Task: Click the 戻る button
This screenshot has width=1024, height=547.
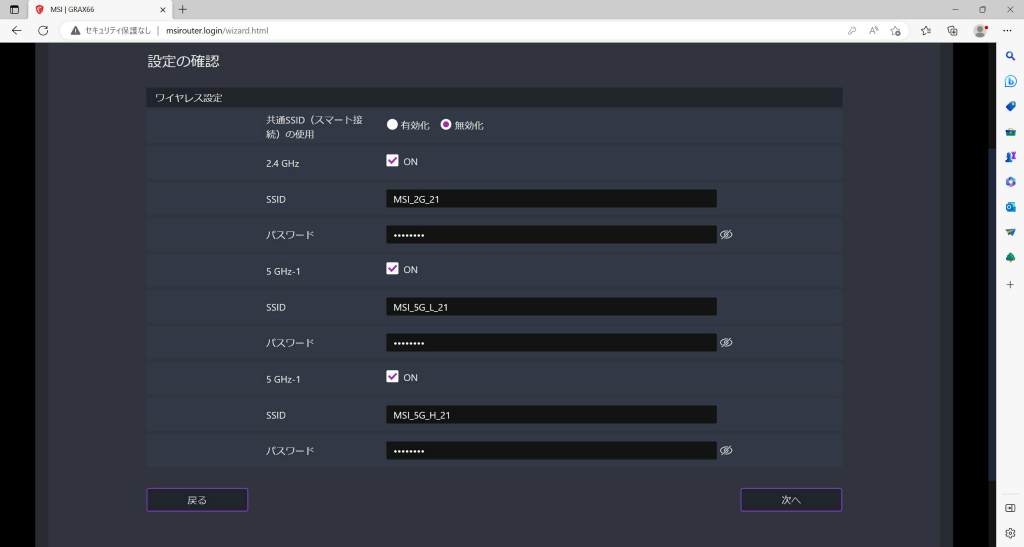Action: coord(197,500)
